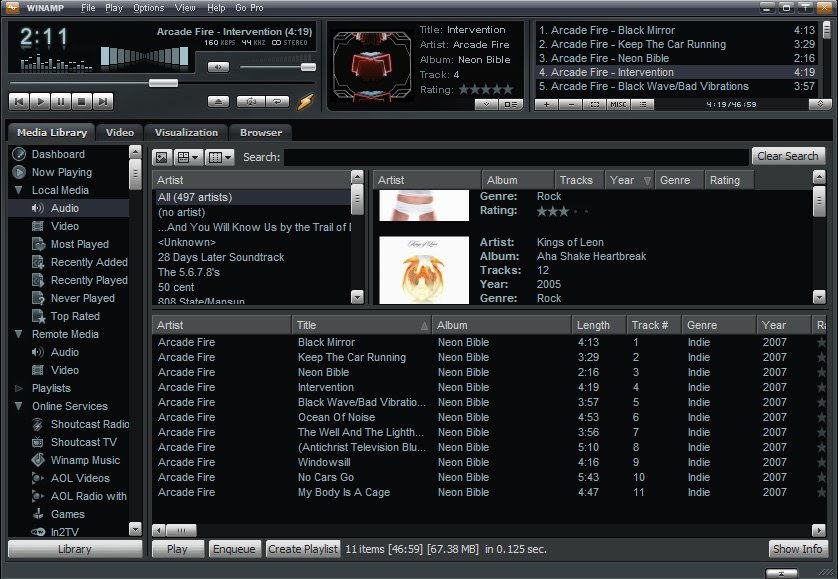This screenshot has height=579, width=838.
Task: Select the Recently Added smart view
Action: tap(83, 261)
